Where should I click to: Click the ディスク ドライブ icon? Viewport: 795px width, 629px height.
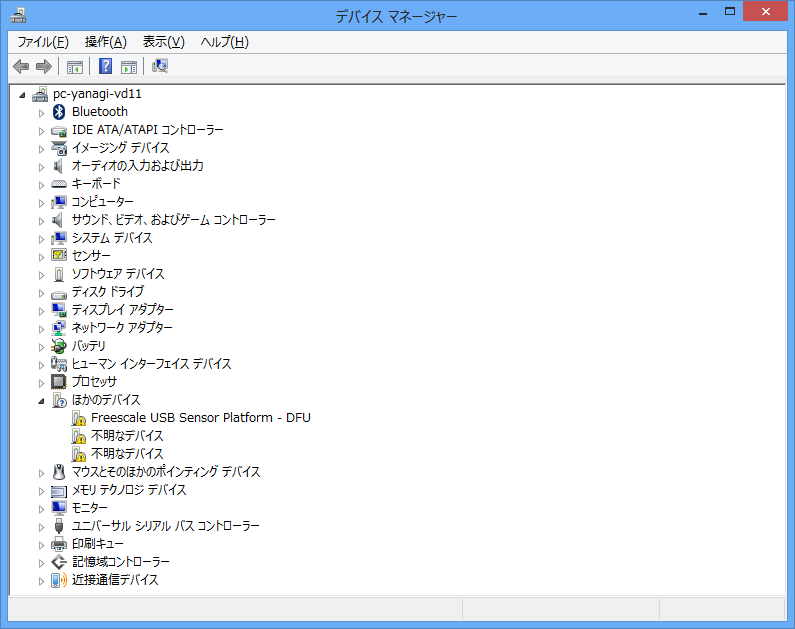pos(59,293)
